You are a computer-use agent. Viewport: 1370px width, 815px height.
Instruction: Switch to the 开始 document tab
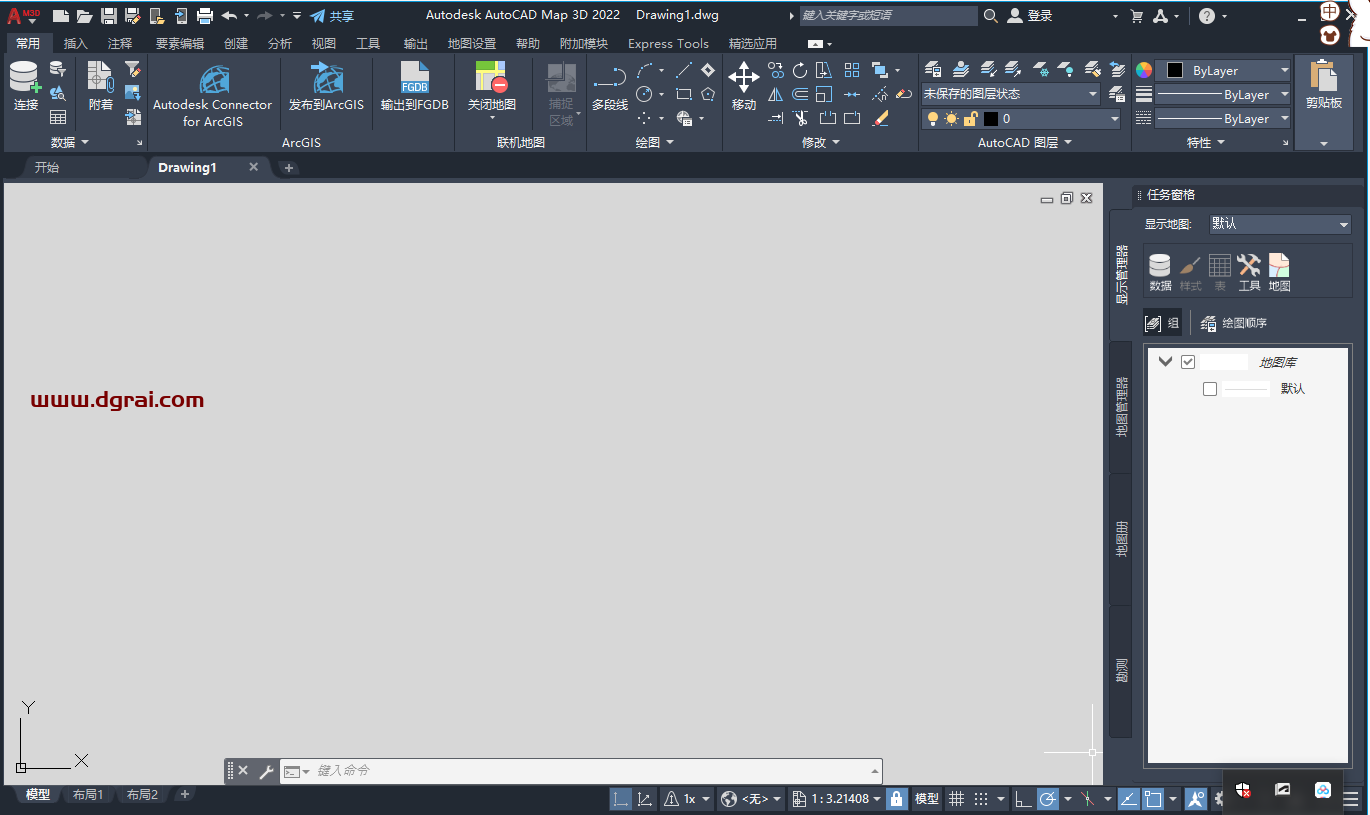pyautogui.click(x=47, y=168)
